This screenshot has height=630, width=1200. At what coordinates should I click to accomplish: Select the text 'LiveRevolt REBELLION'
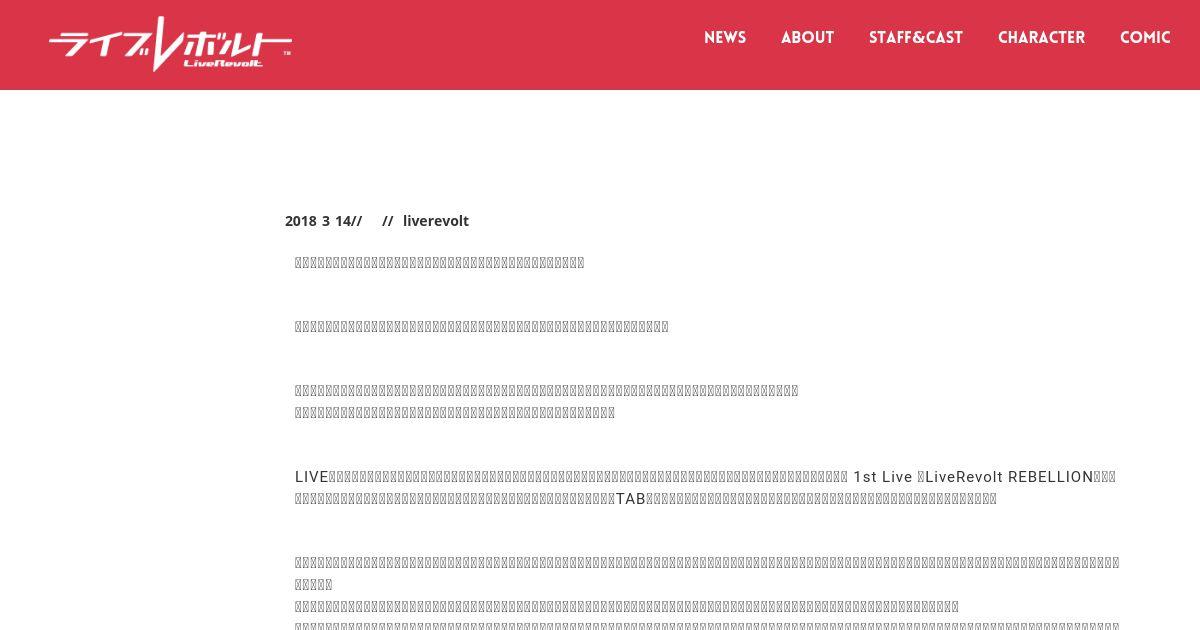click(x=1009, y=477)
